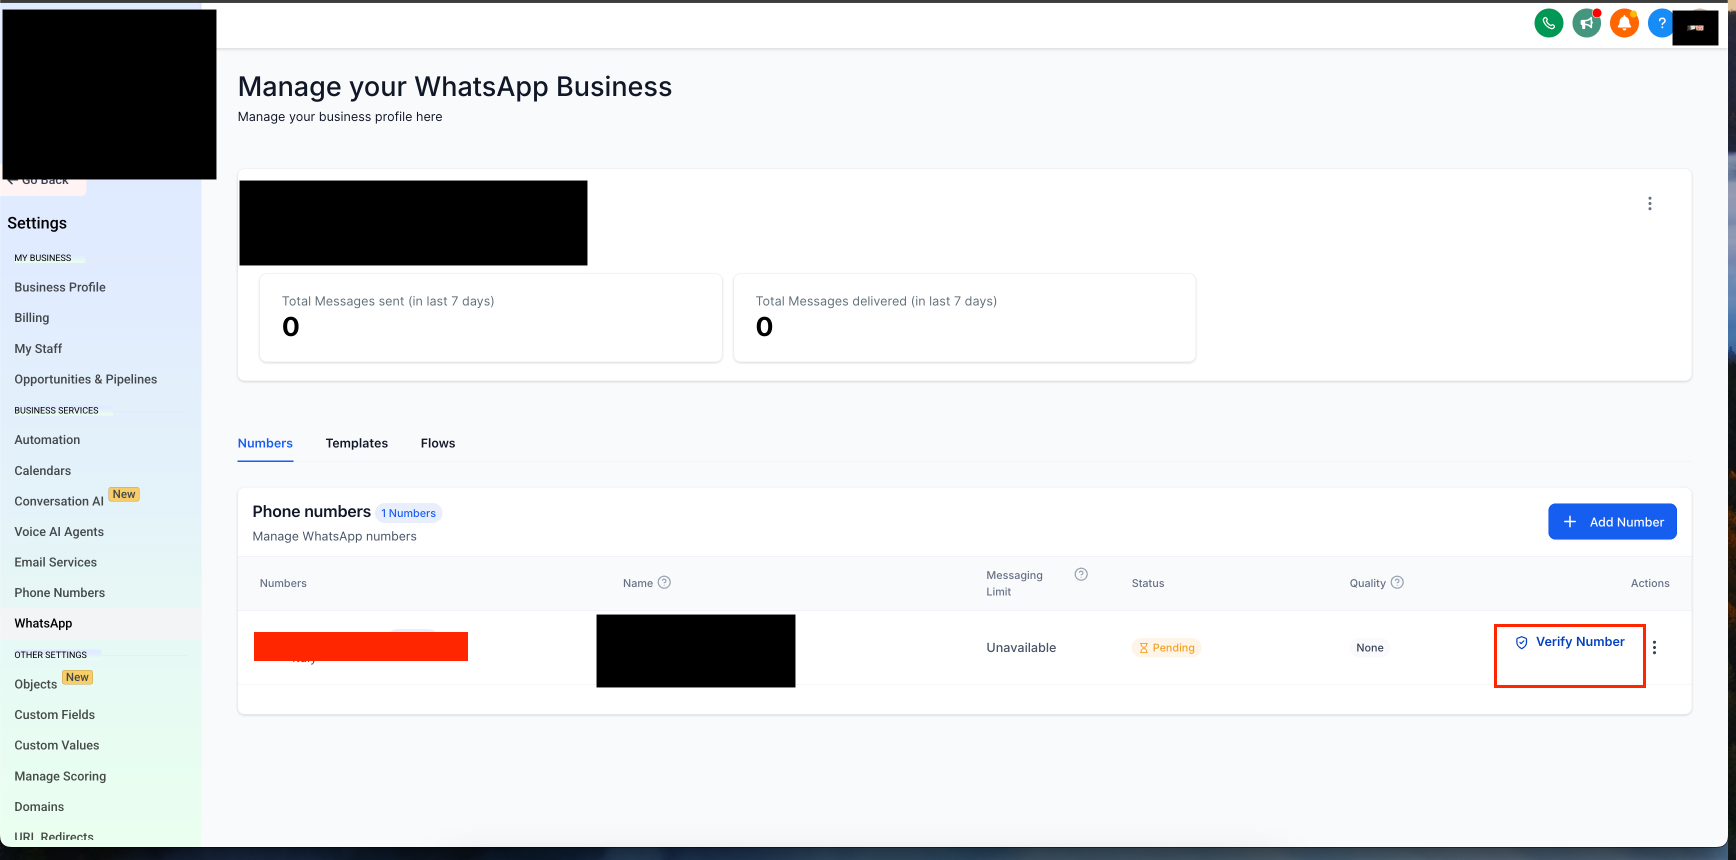This screenshot has height=860, width=1736.
Task: Open Custom Values settings
Action: point(57,746)
